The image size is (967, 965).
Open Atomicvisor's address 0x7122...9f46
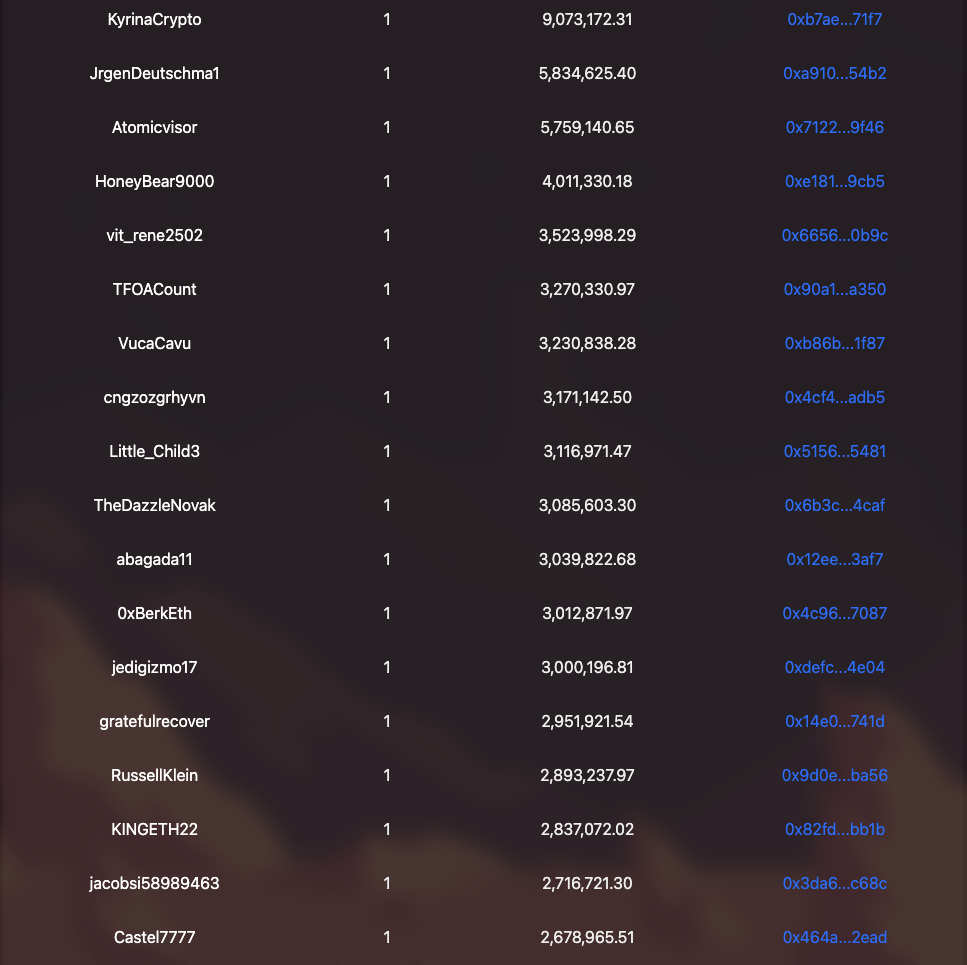[x=834, y=127]
